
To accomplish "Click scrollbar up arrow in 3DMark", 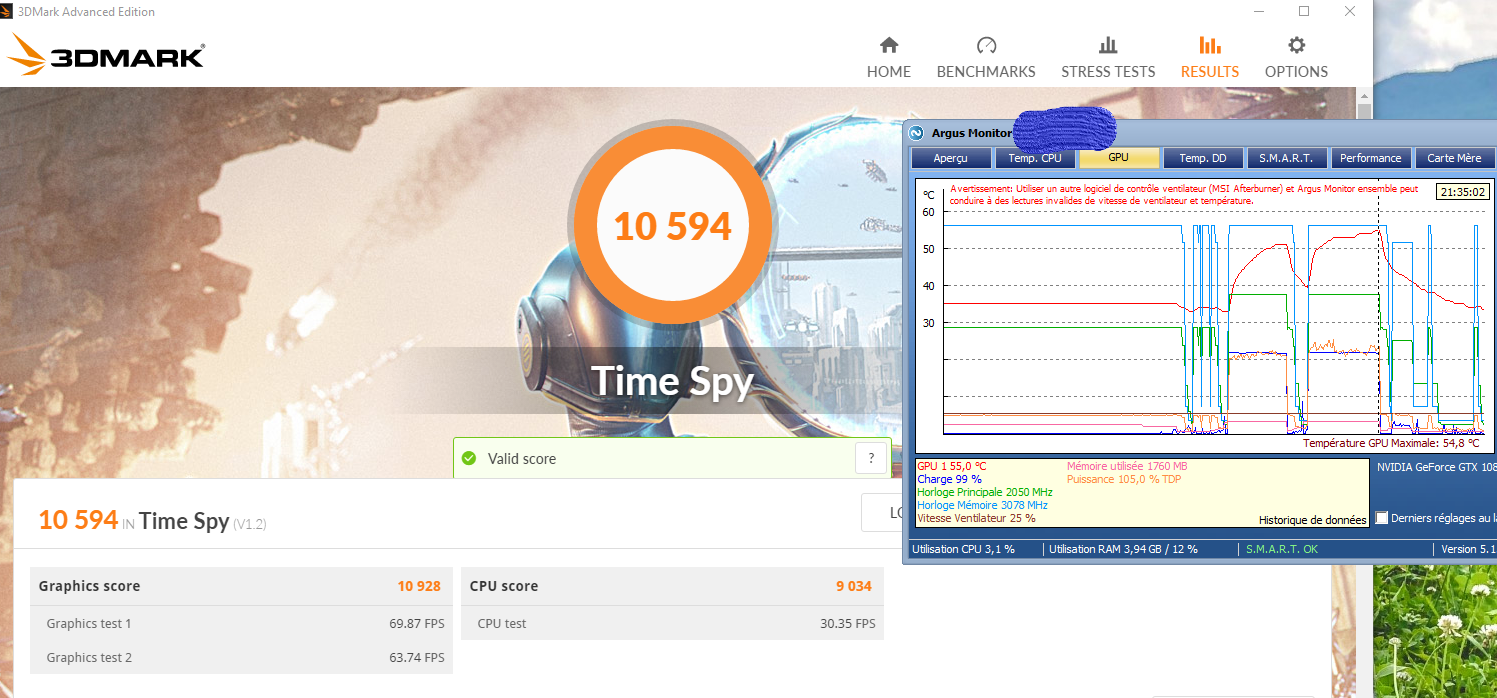I will click(x=1364, y=95).
